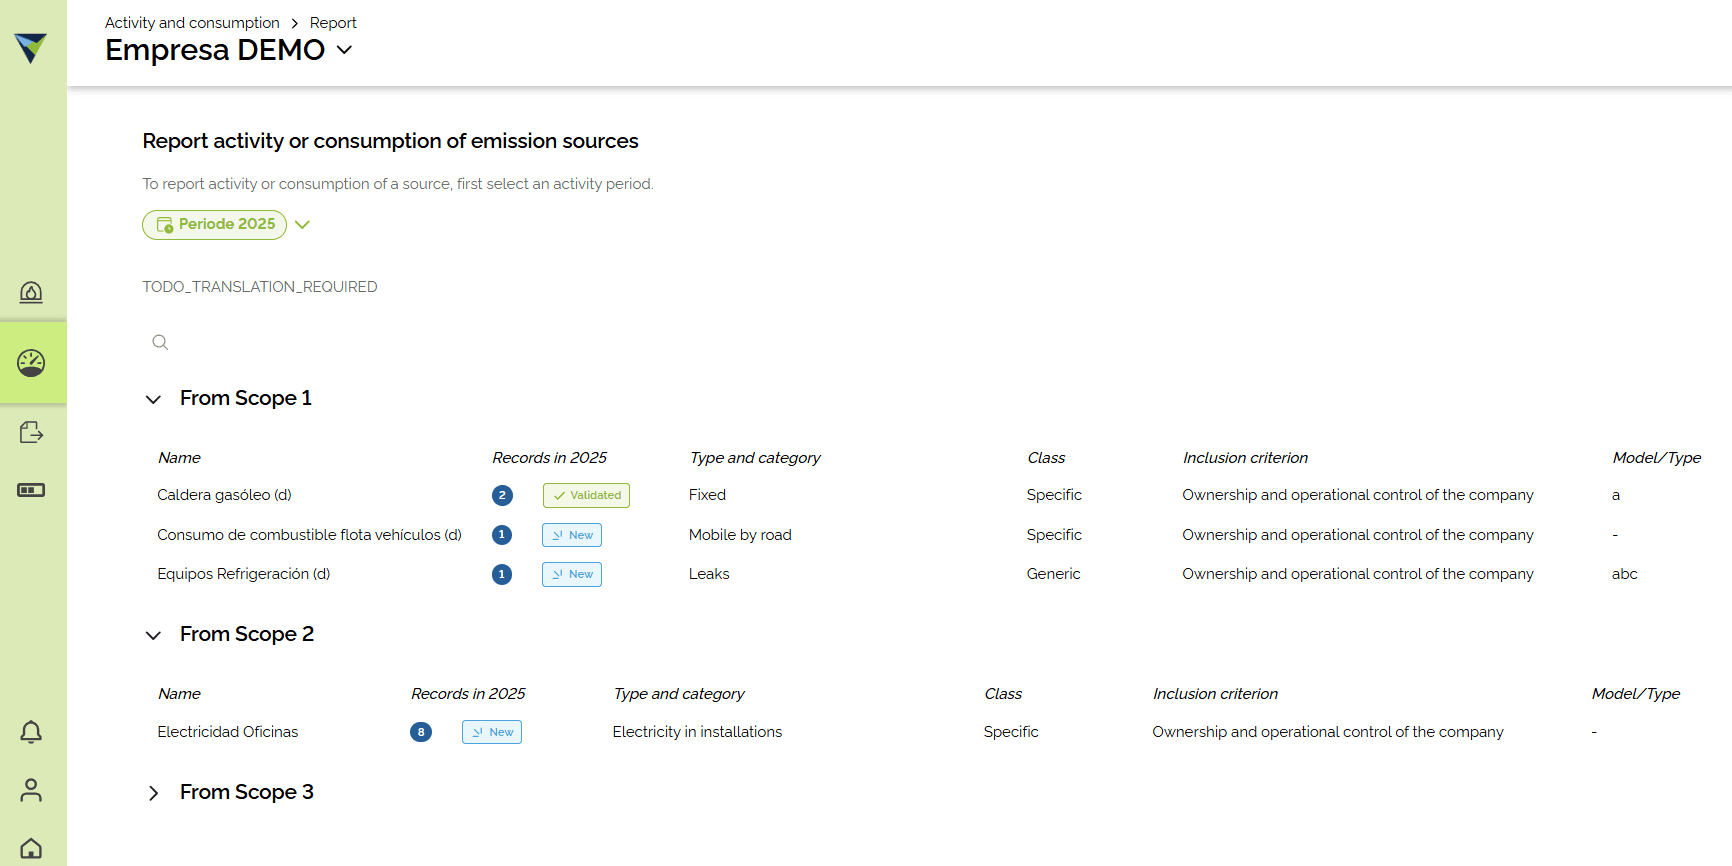
Task: Click the TODO_TRANSLATION_REQUIRED label
Action: pos(260,287)
